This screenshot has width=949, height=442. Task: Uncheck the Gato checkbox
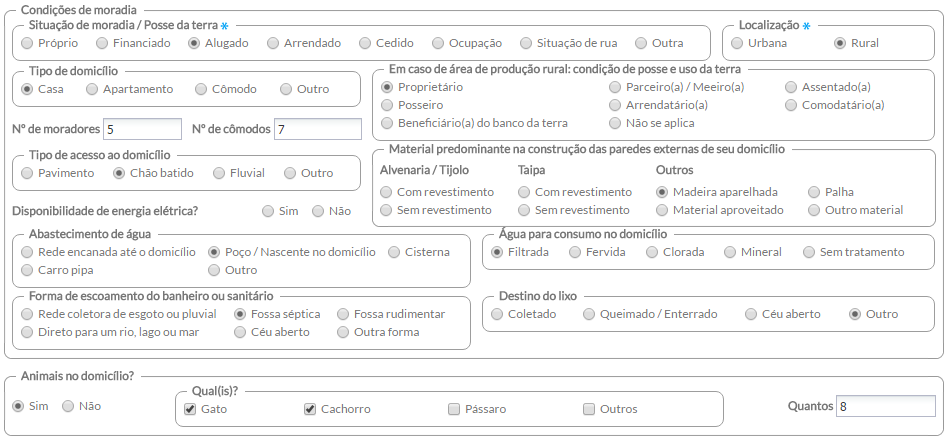click(190, 410)
